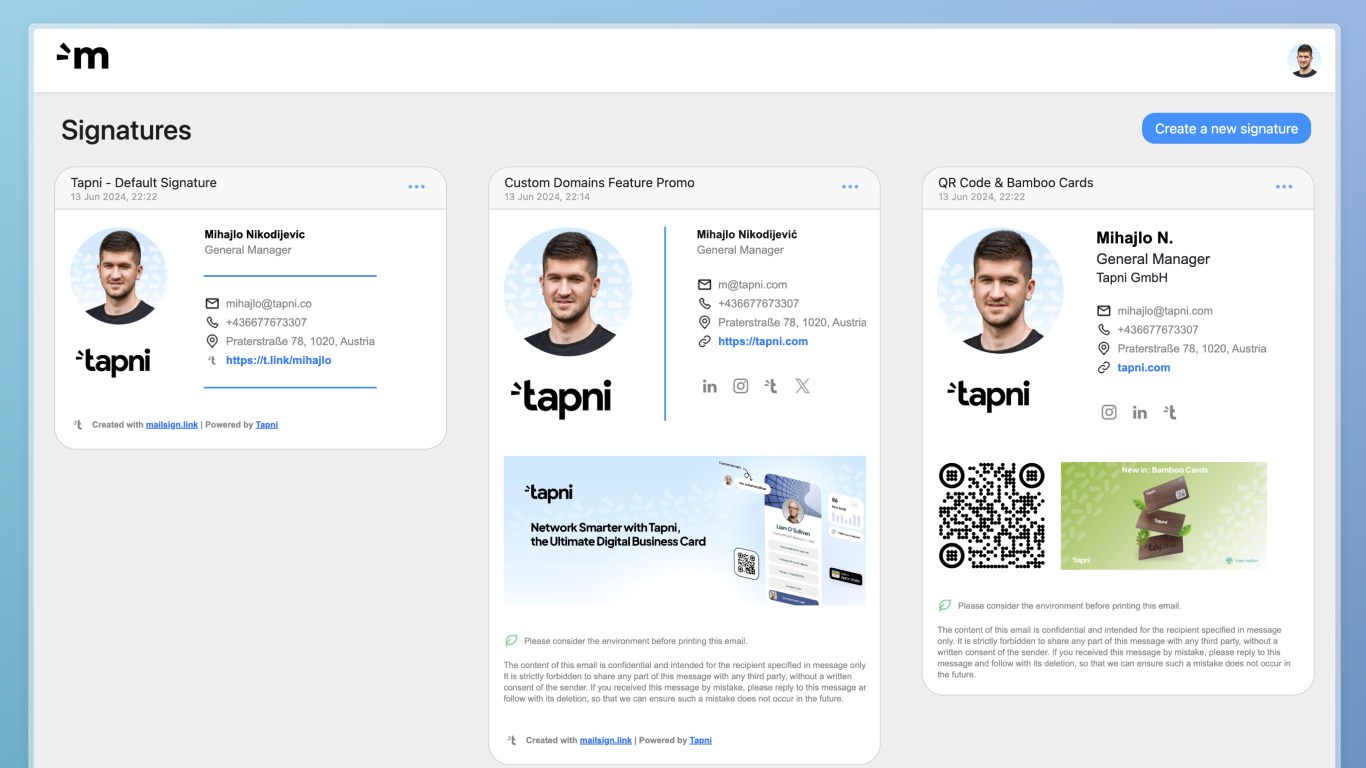The height and width of the screenshot is (768, 1366).
Task: Open the Tapni link in Default Signature footer
Action: [267, 425]
